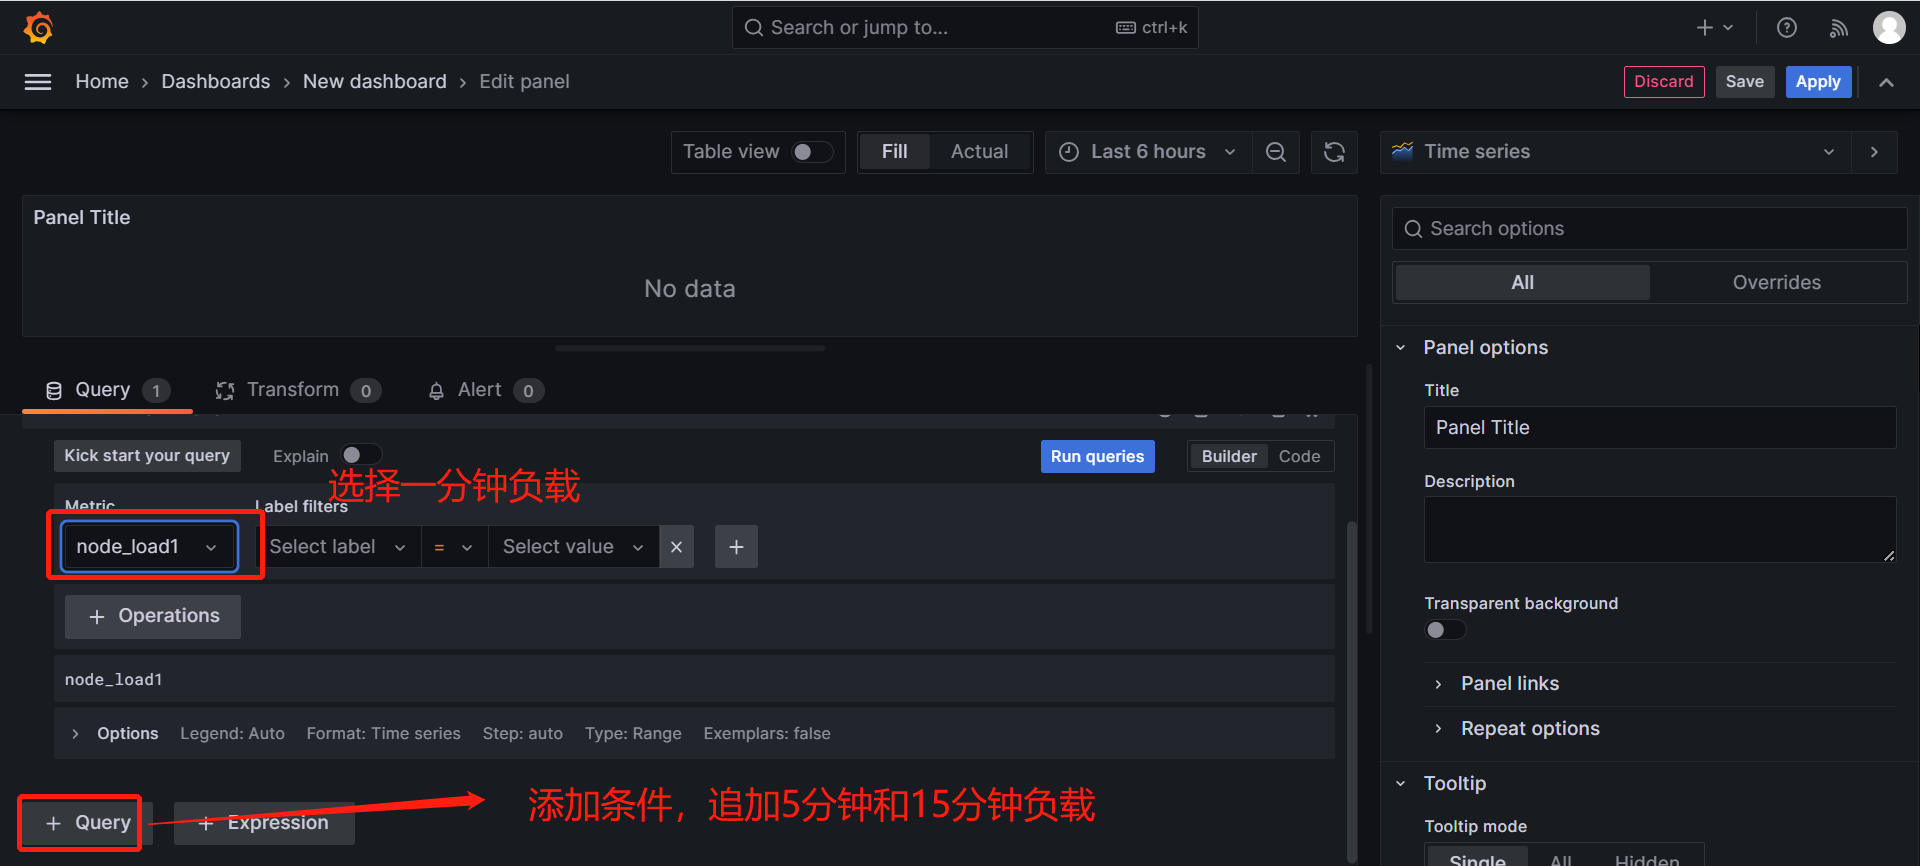Open the help question mark icon
Screen dimensions: 1920x866
(x=1786, y=28)
